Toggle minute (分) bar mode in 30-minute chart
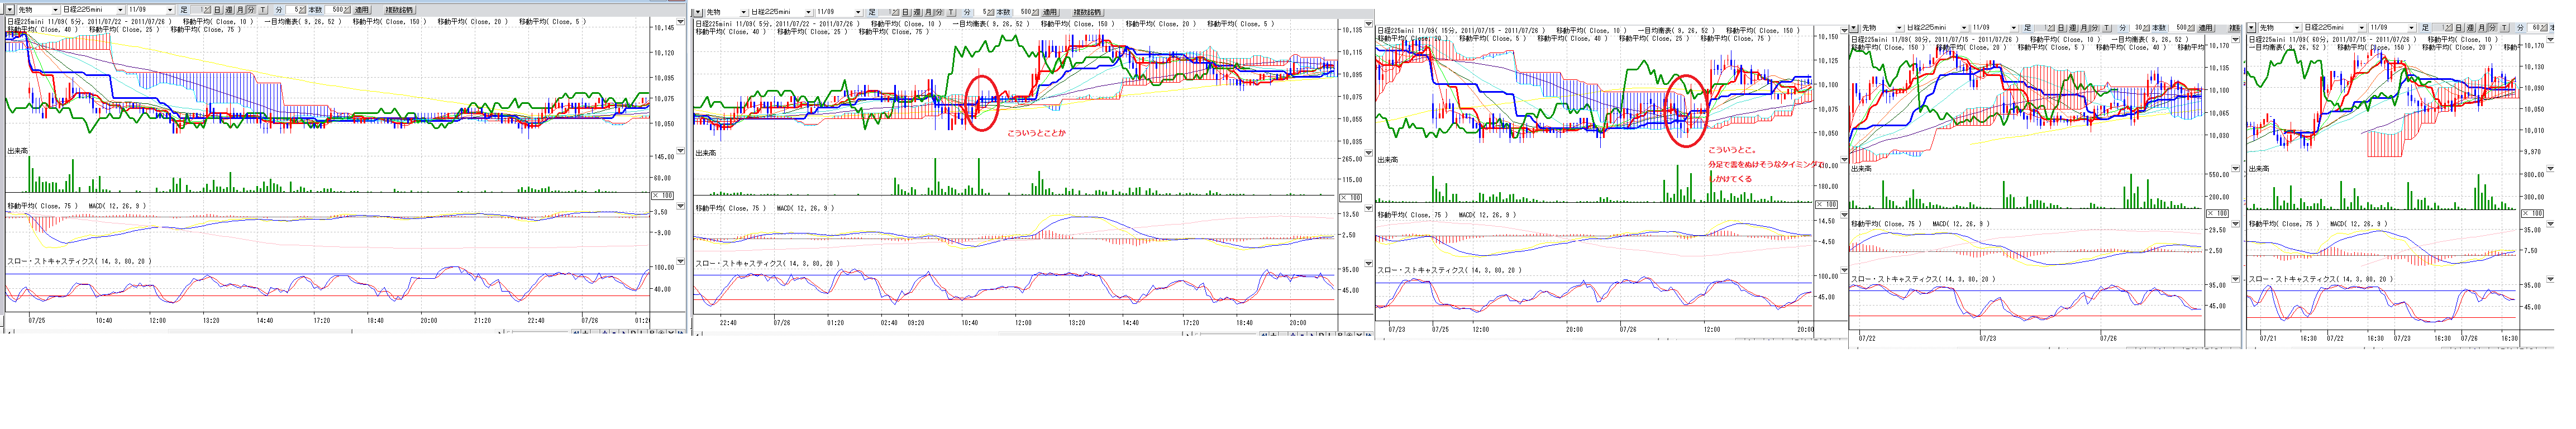The height and width of the screenshot is (429, 2576). coord(2094,28)
